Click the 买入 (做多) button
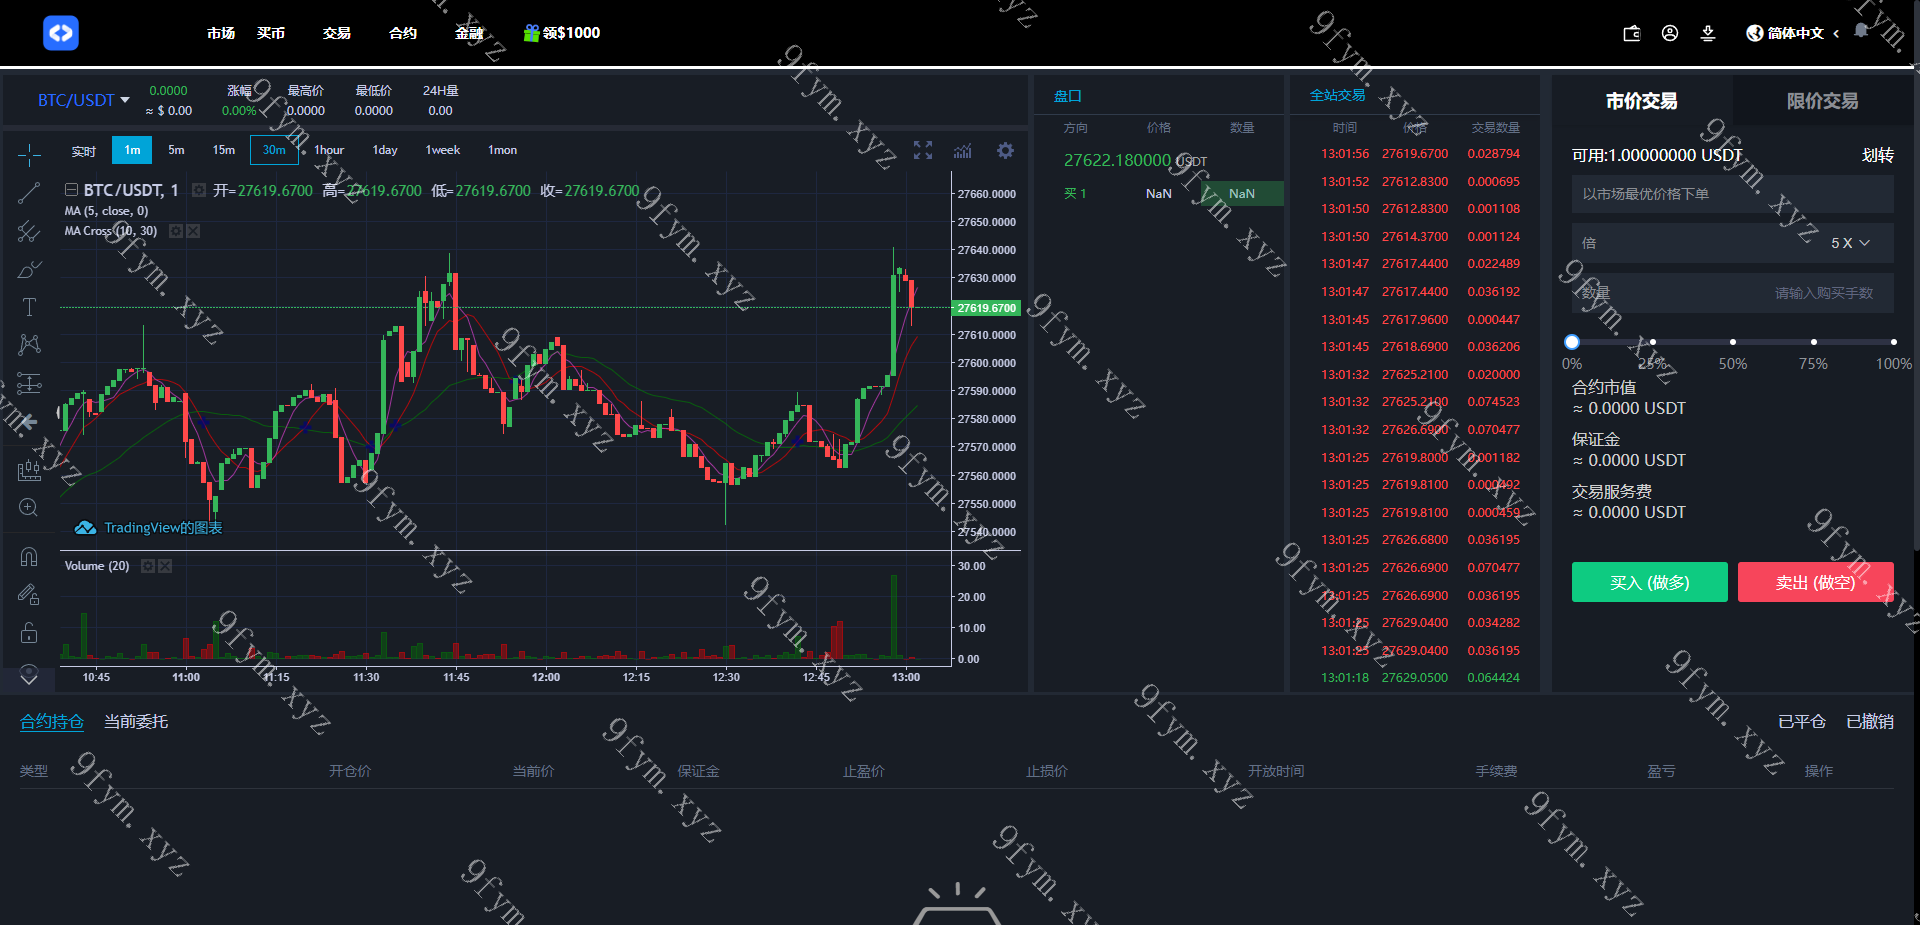Image resolution: width=1920 pixels, height=925 pixels. pos(1650,582)
